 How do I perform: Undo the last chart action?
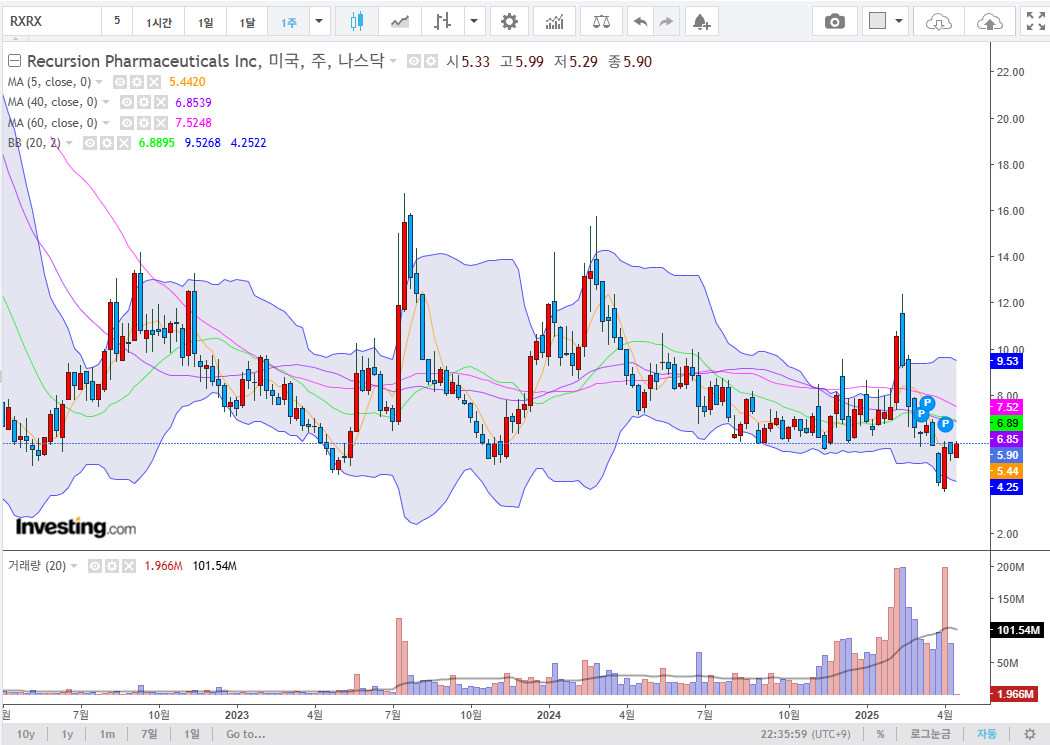coord(641,22)
